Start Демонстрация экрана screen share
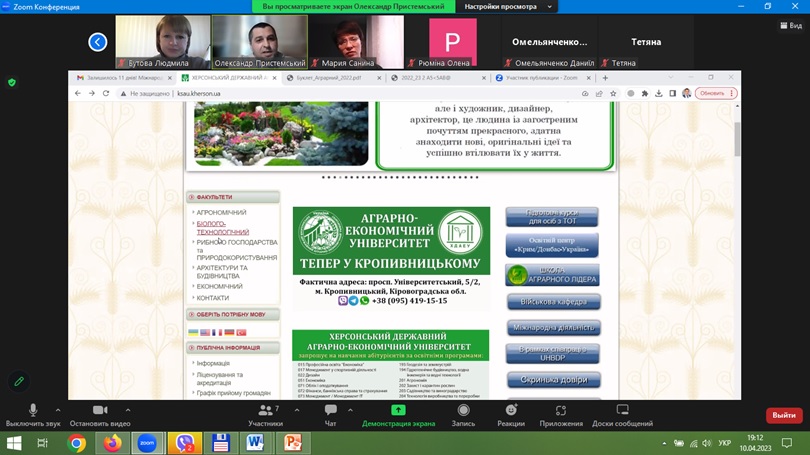Screen dimensions: 810x455 [398, 415]
